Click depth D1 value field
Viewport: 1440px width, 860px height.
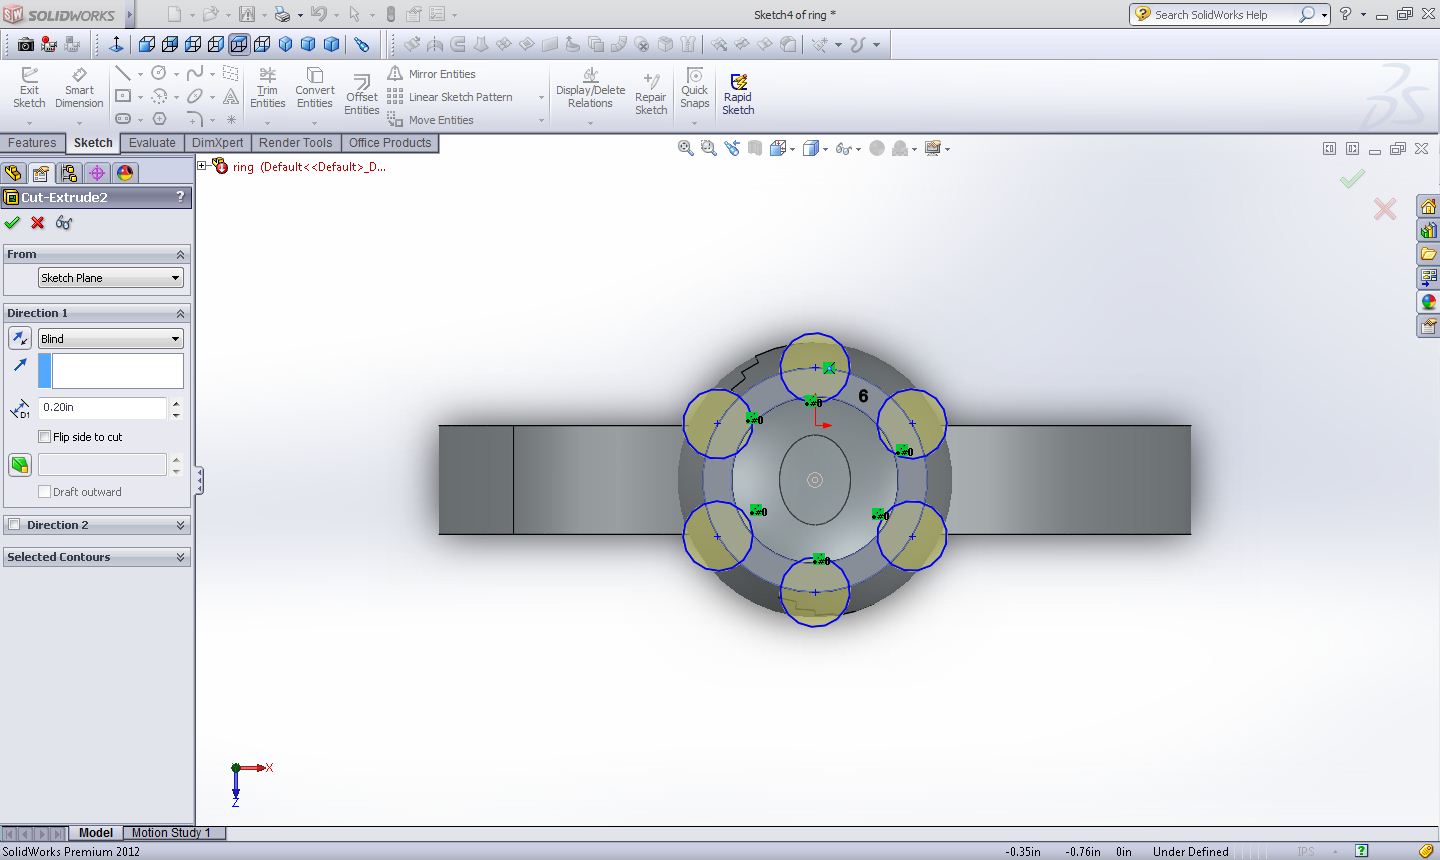click(103, 407)
